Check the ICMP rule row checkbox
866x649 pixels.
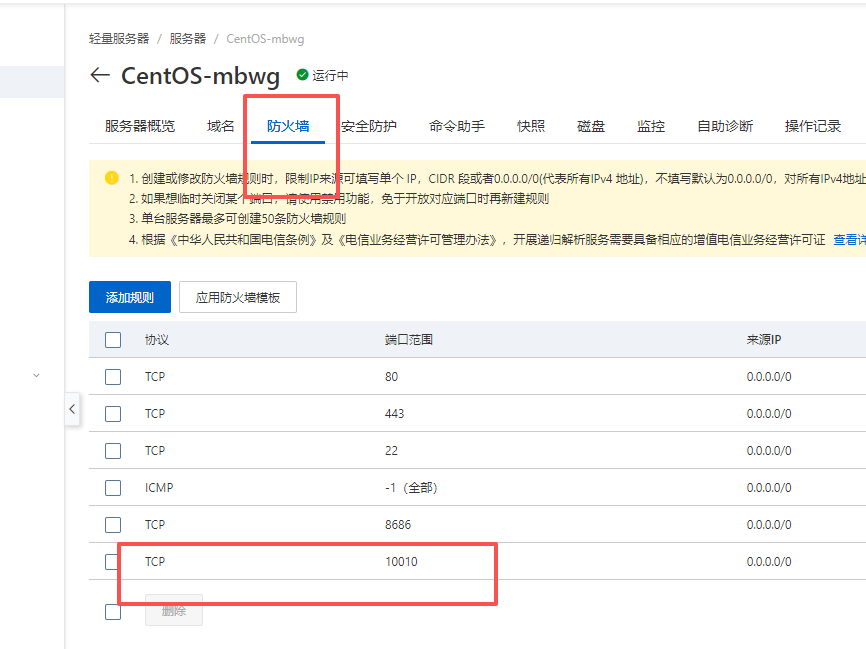coord(113,487)
